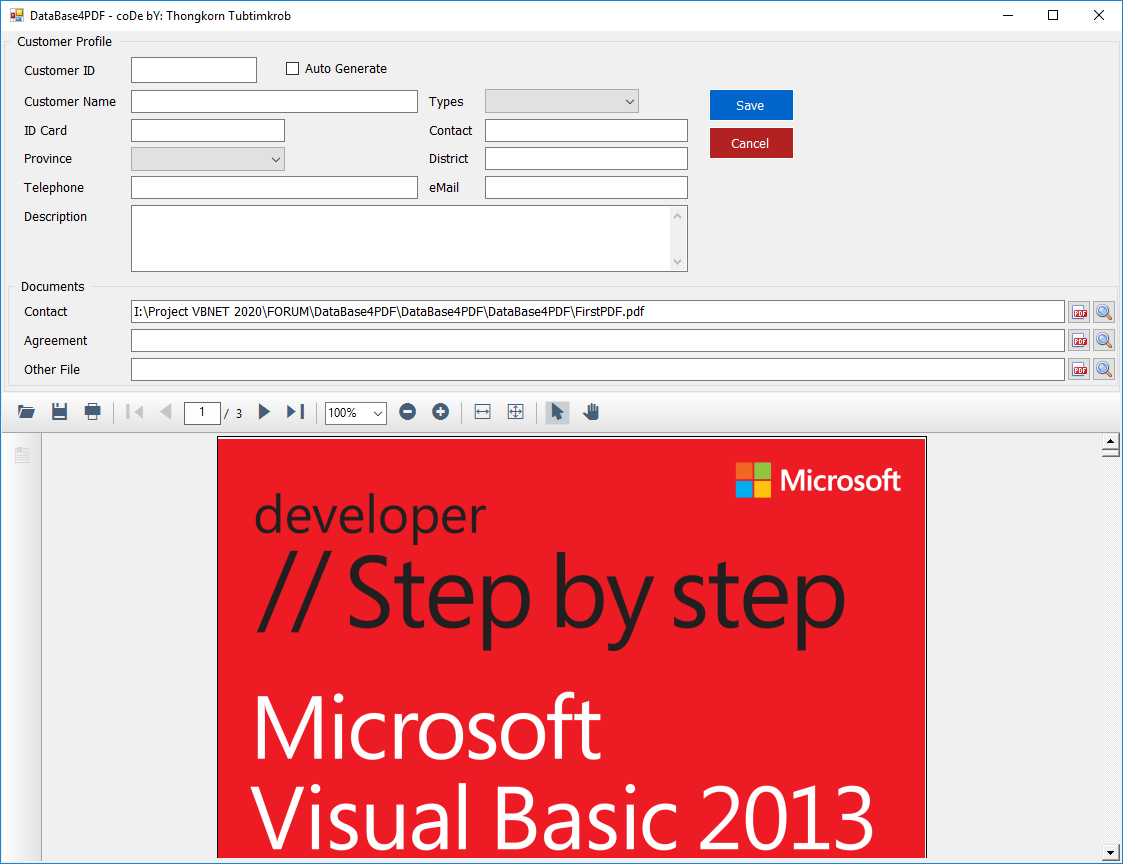This screenshot has width=1123, height=864.
Task: Advance to next PDF page
Action: tap(264, 412)
